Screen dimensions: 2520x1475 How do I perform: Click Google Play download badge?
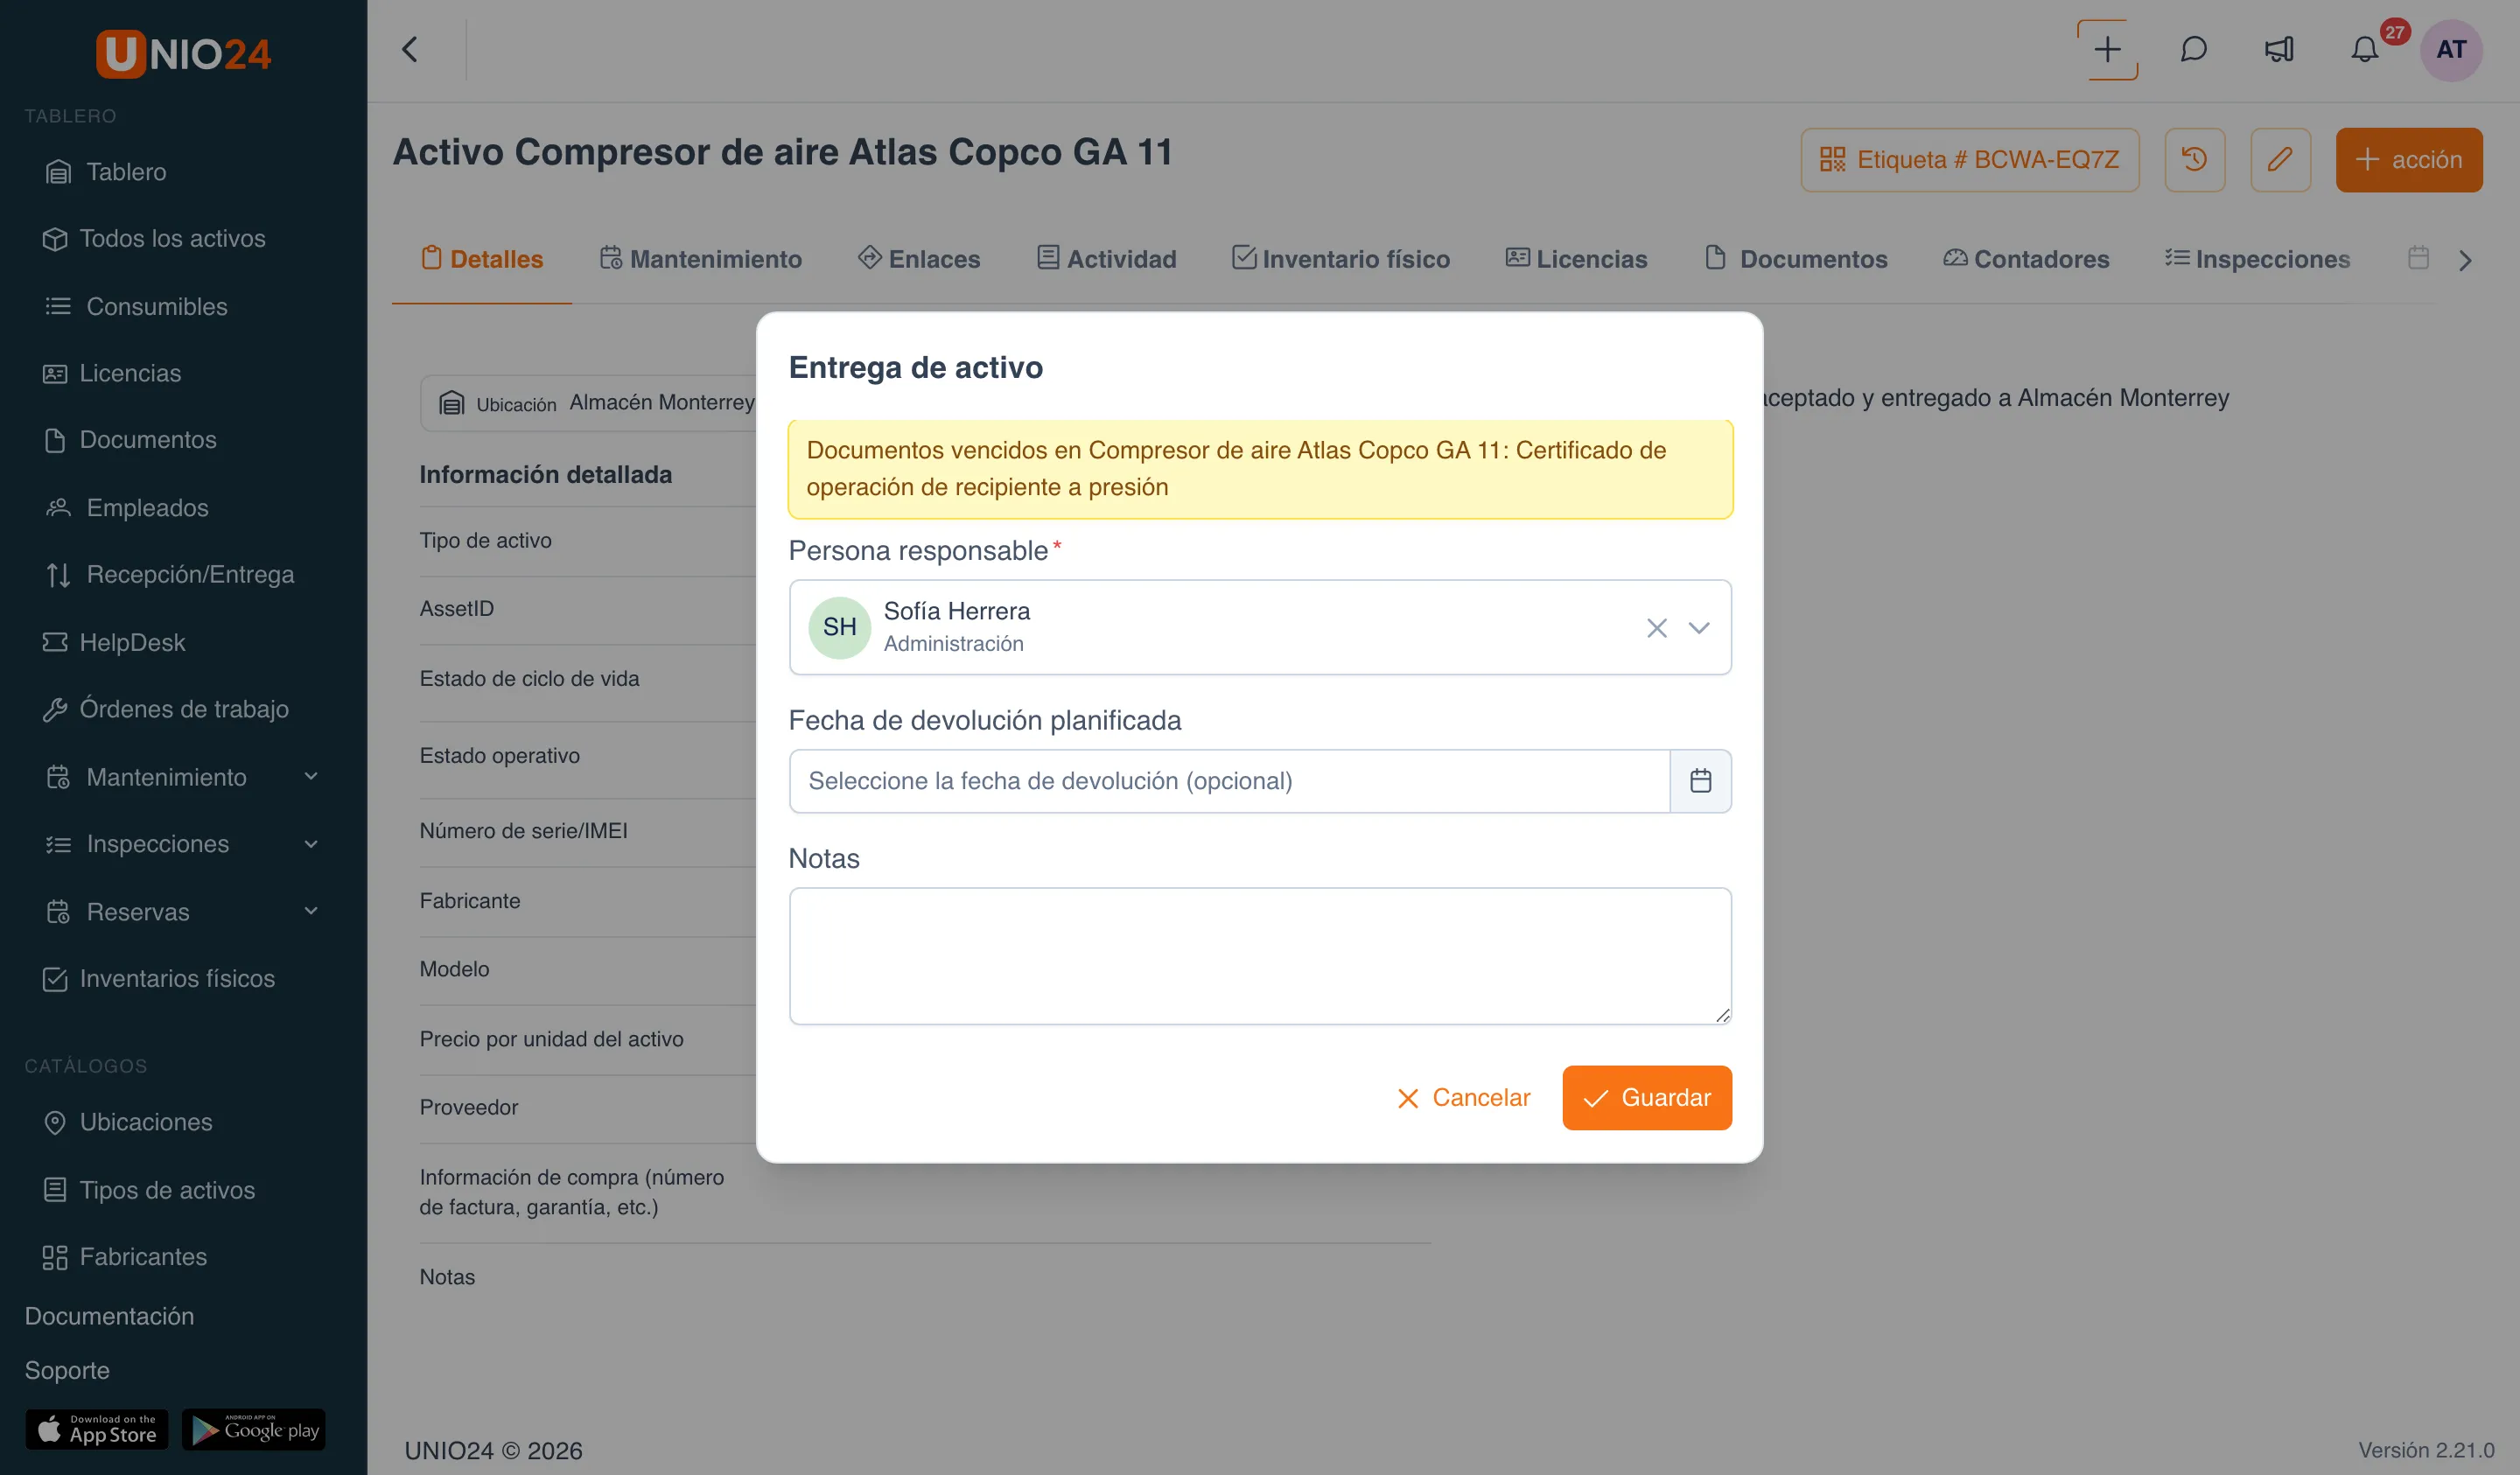pyautogui.click(x=254, y=1430)
